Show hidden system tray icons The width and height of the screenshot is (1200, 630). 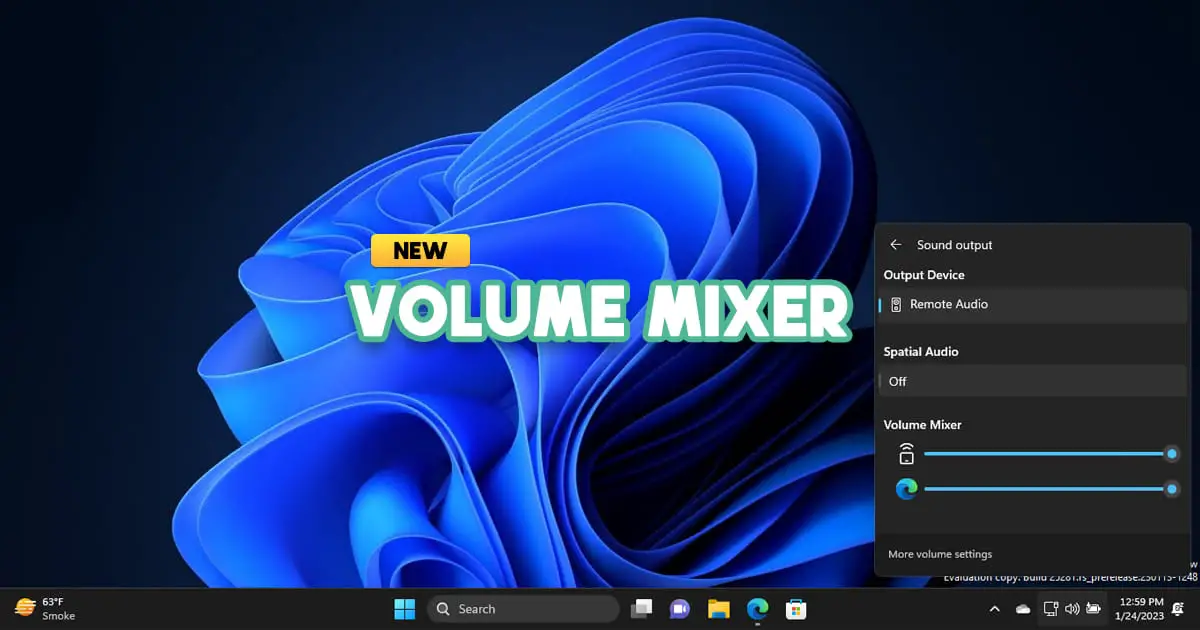(994, 609)
